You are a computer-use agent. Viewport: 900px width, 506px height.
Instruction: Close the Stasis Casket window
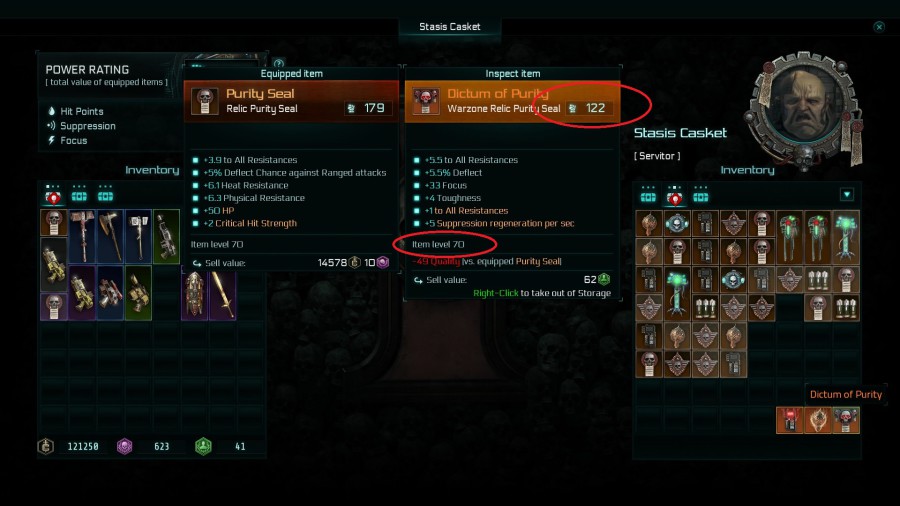click(879, 26)
